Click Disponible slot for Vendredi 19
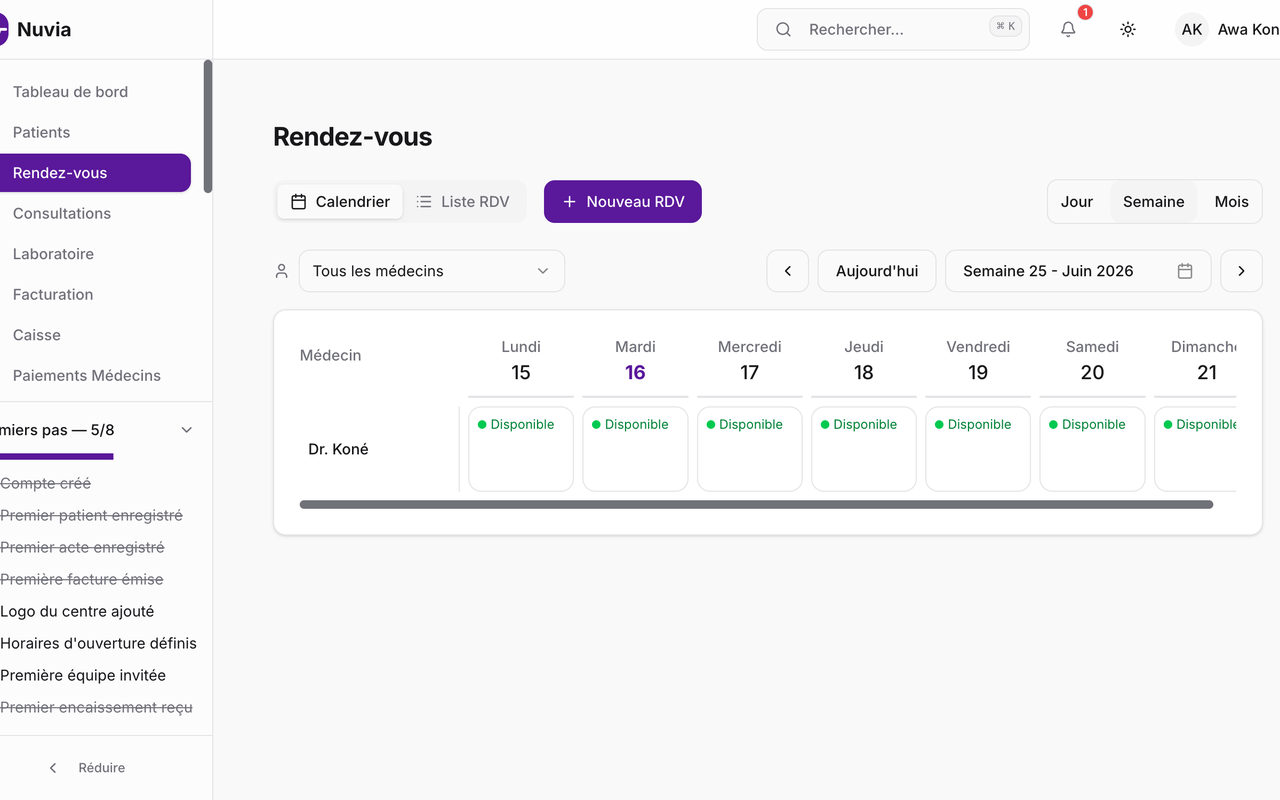This screenshot has width=1280, height=800. click(978, 449)
